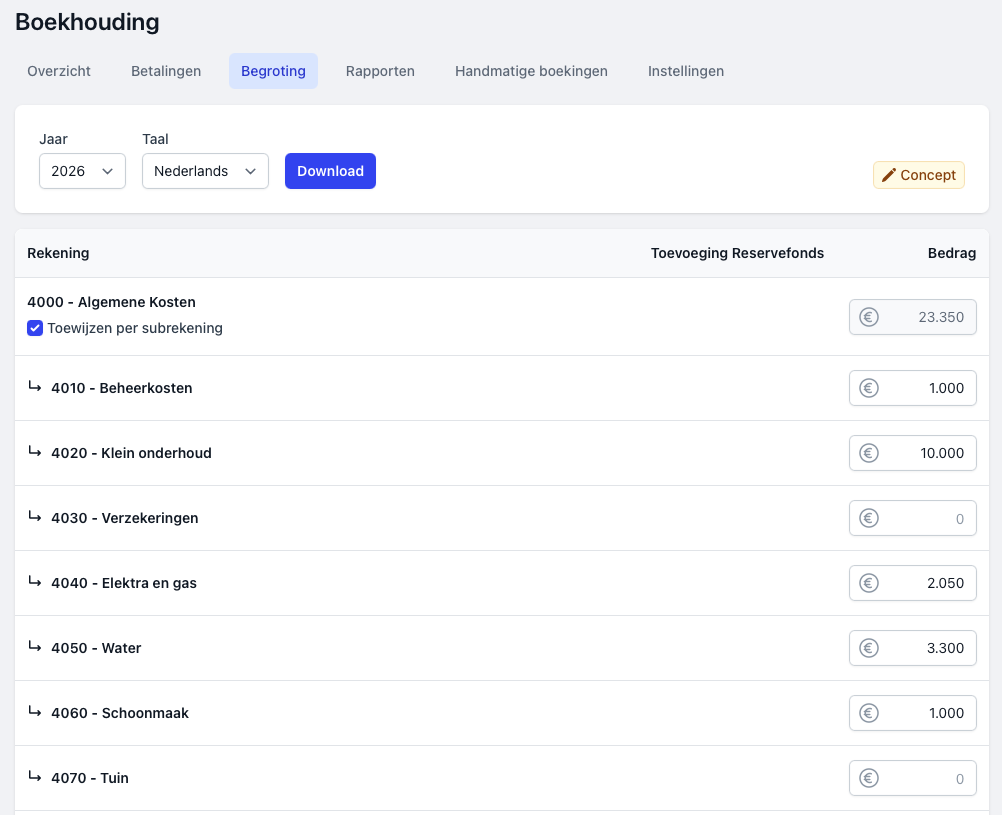
Task: Open the Betalingen tab
Action: click(x=166, y=71)
